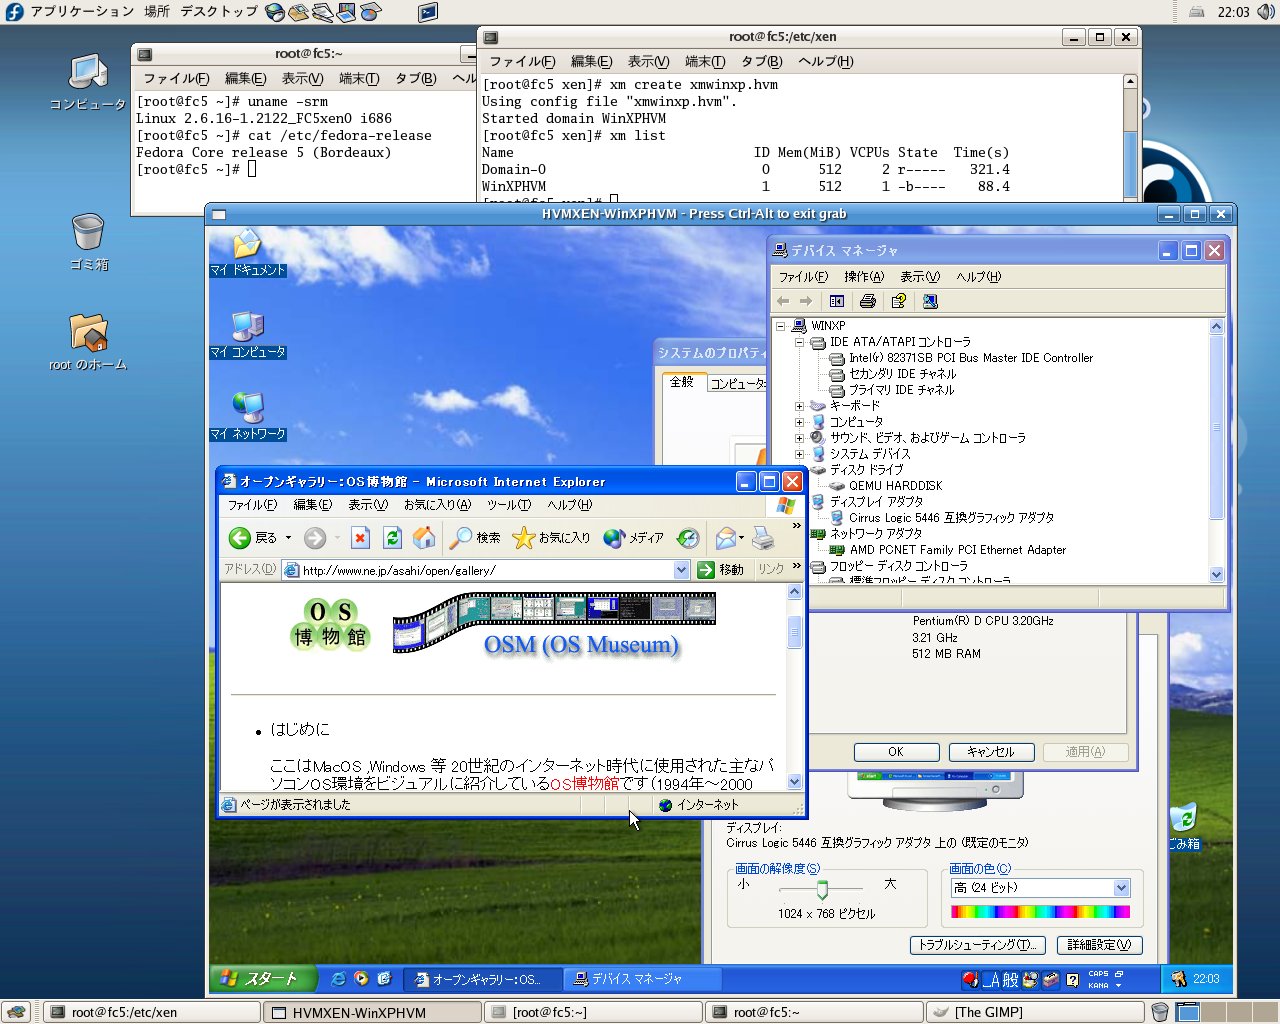The height and width of the screenshot is (1024, 1280).
Task: Select root のホーム folder icon
Action: [88, 342]
